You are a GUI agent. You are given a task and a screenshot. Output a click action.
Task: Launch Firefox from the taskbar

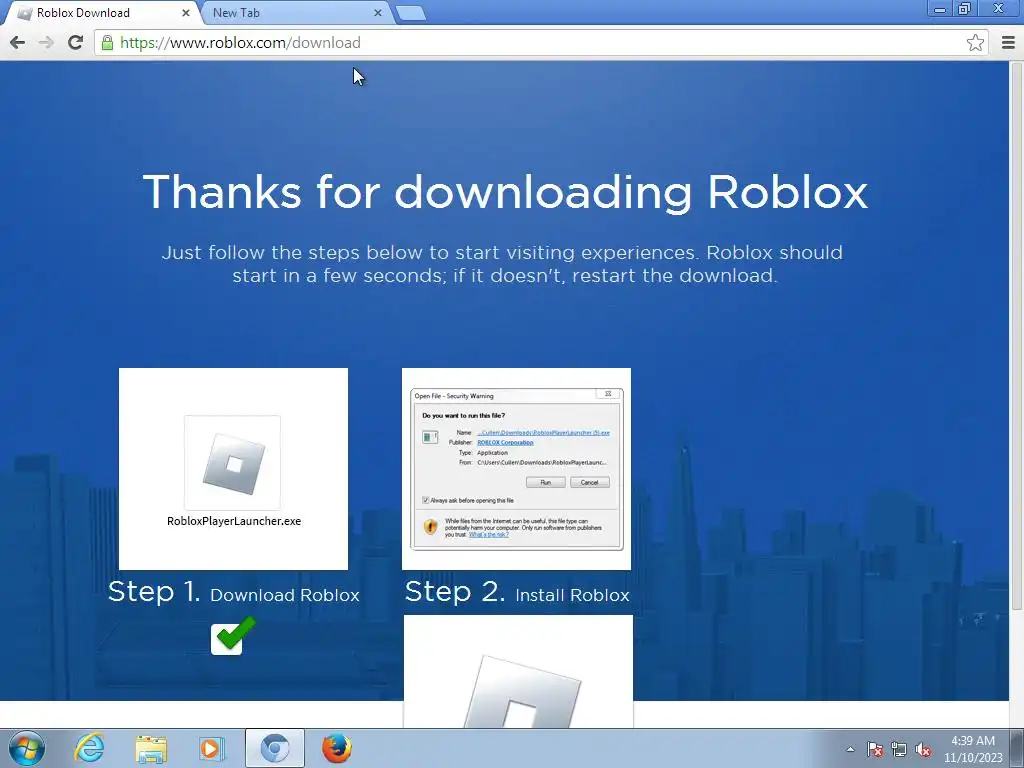[337, 748]
